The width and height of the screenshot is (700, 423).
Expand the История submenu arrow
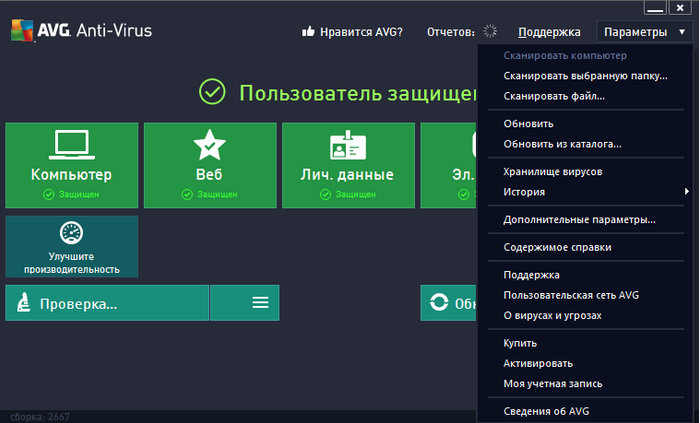[x=687, y=191]
